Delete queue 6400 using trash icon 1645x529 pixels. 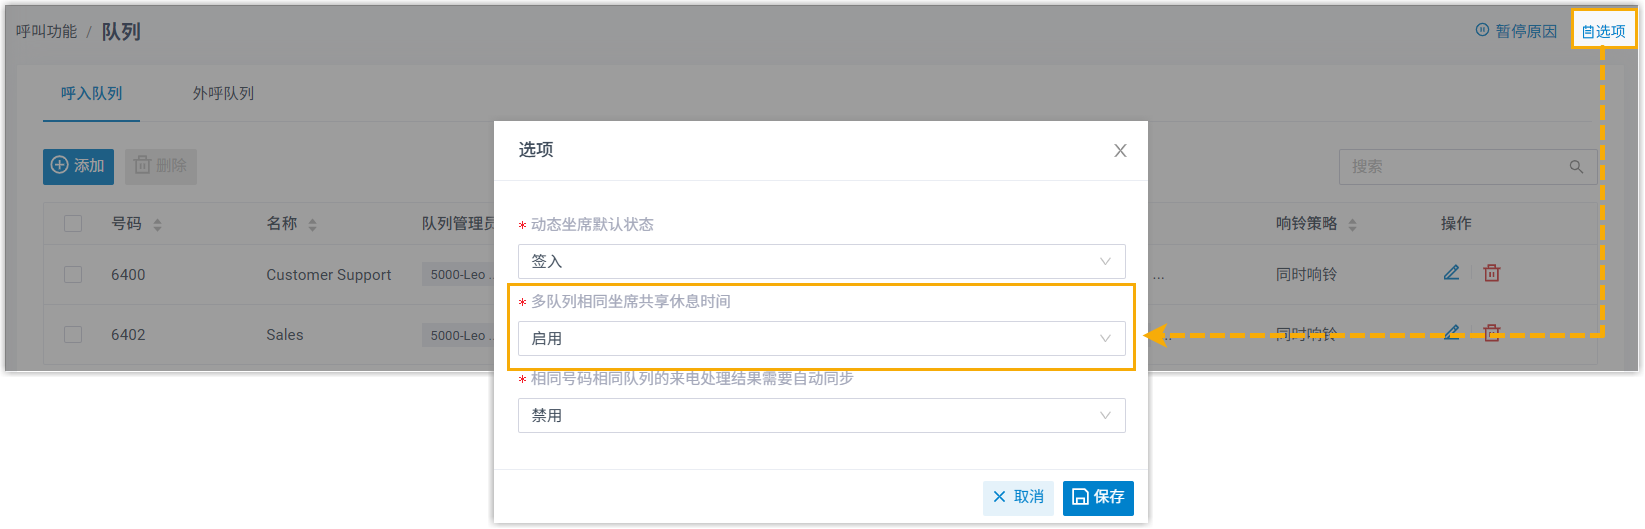(x=1491, y=273)
